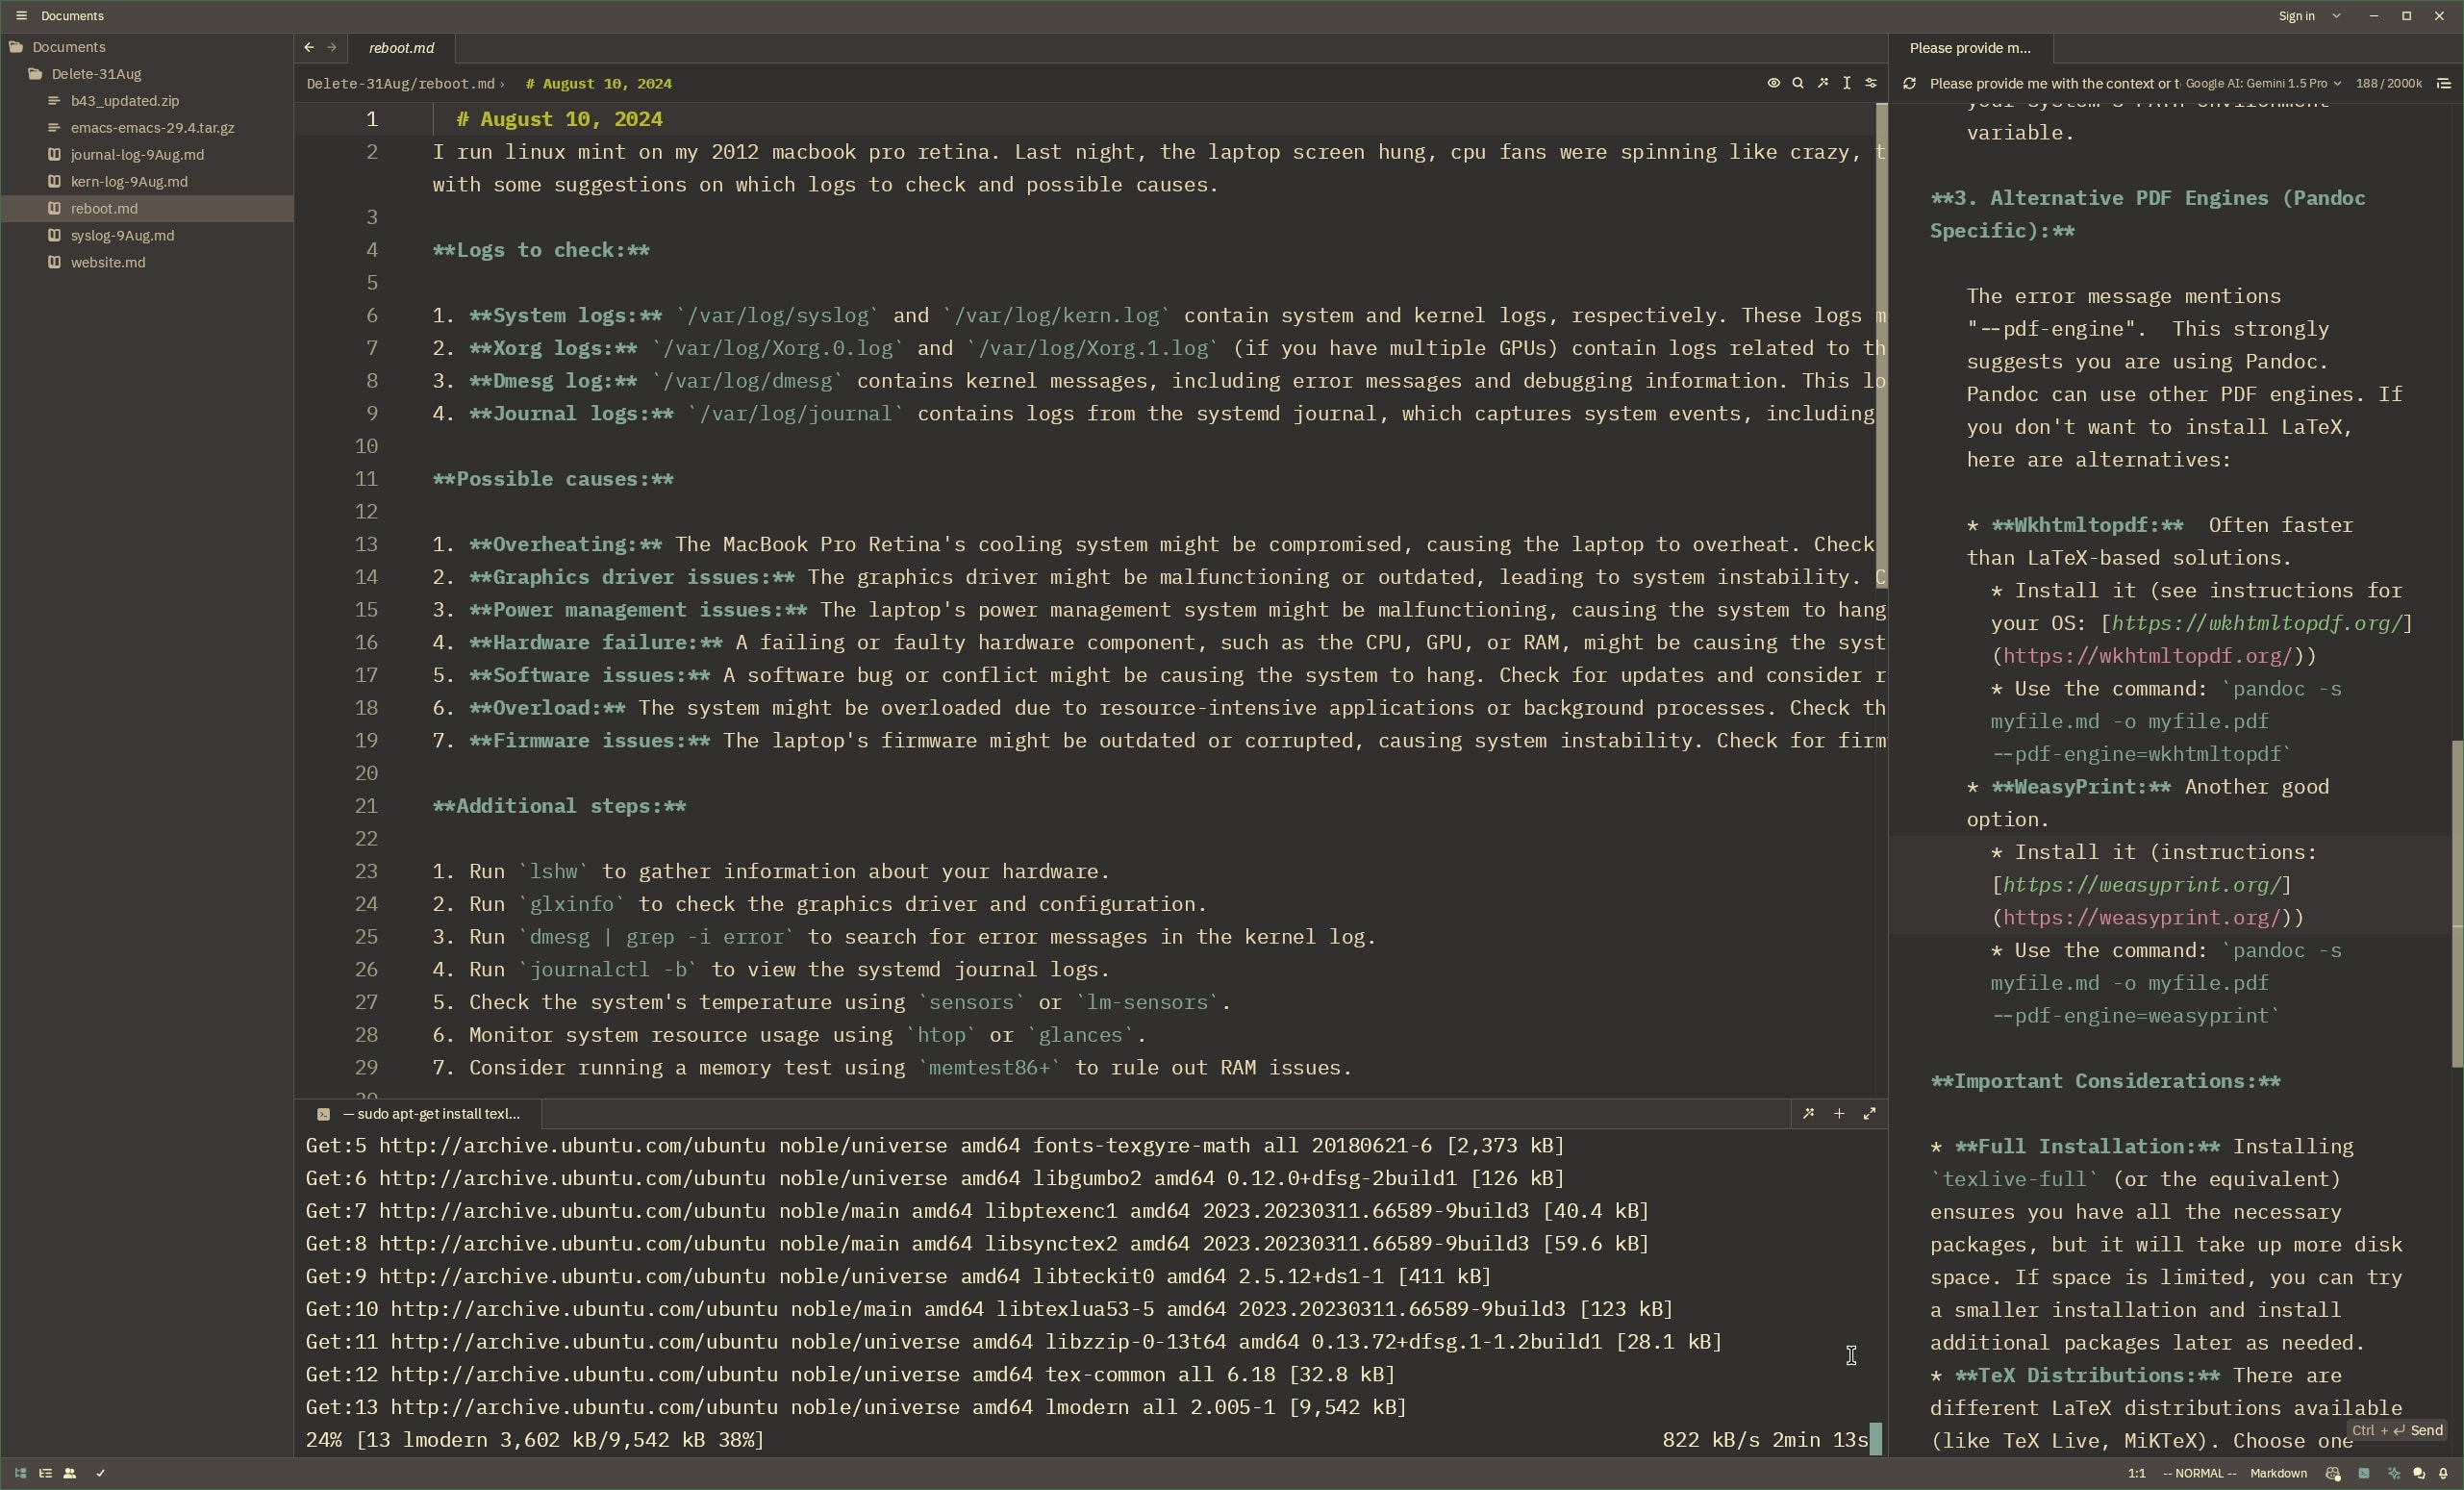Open kern-log-9Aug.md file

point(147,182)
